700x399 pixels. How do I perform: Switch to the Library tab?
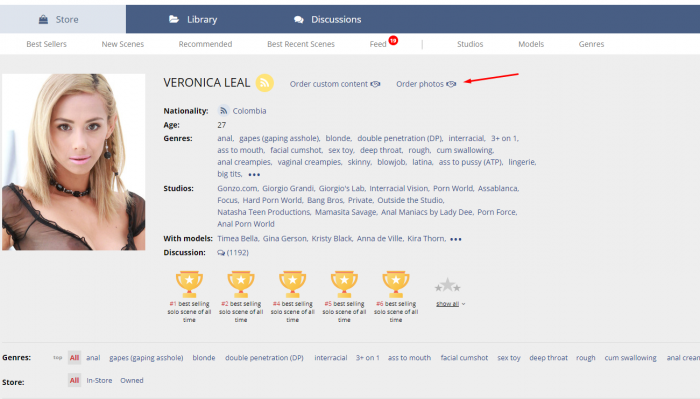193,19
